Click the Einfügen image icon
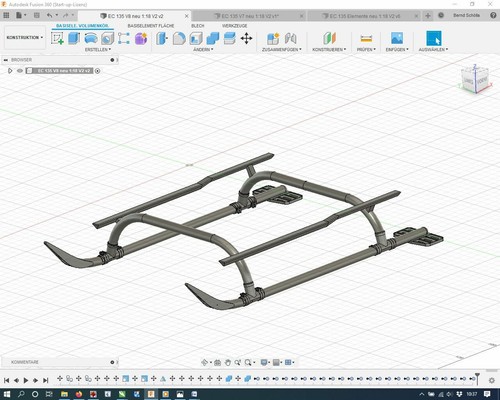The width and height of the screenshot is (500, 400). tap(397, 38)
